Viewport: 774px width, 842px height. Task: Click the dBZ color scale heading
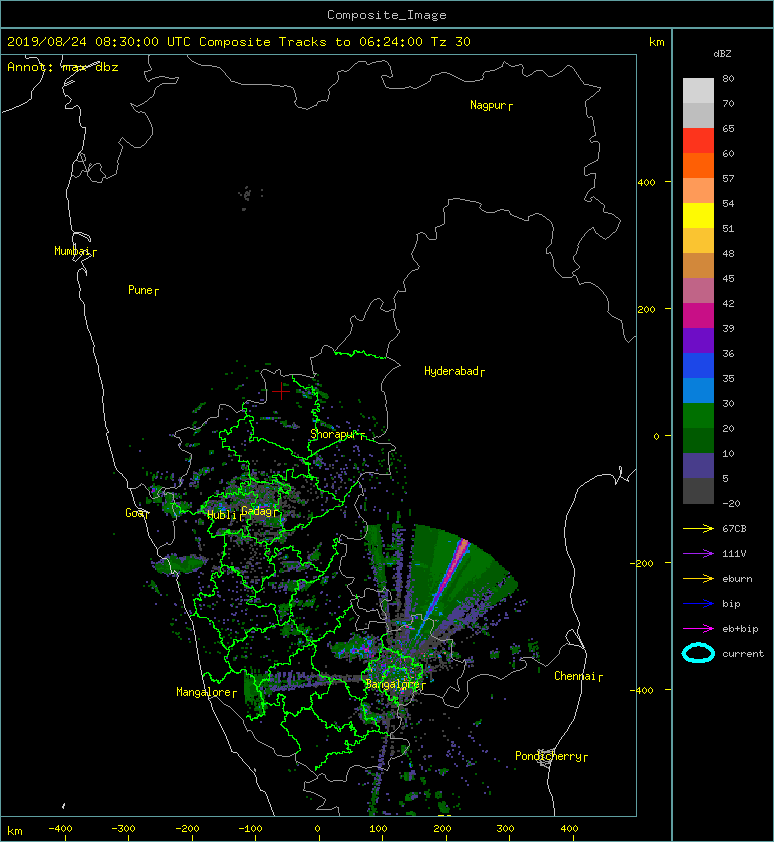(x=722, y=54)
